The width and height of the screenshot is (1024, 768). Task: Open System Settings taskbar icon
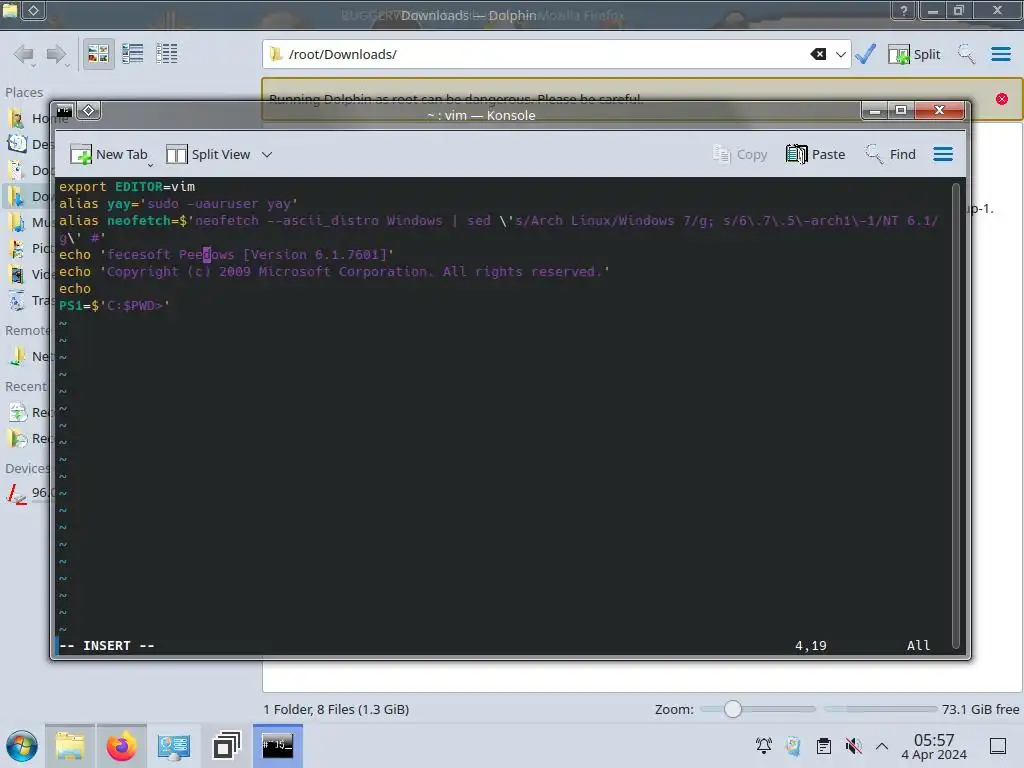pos(174,746)
